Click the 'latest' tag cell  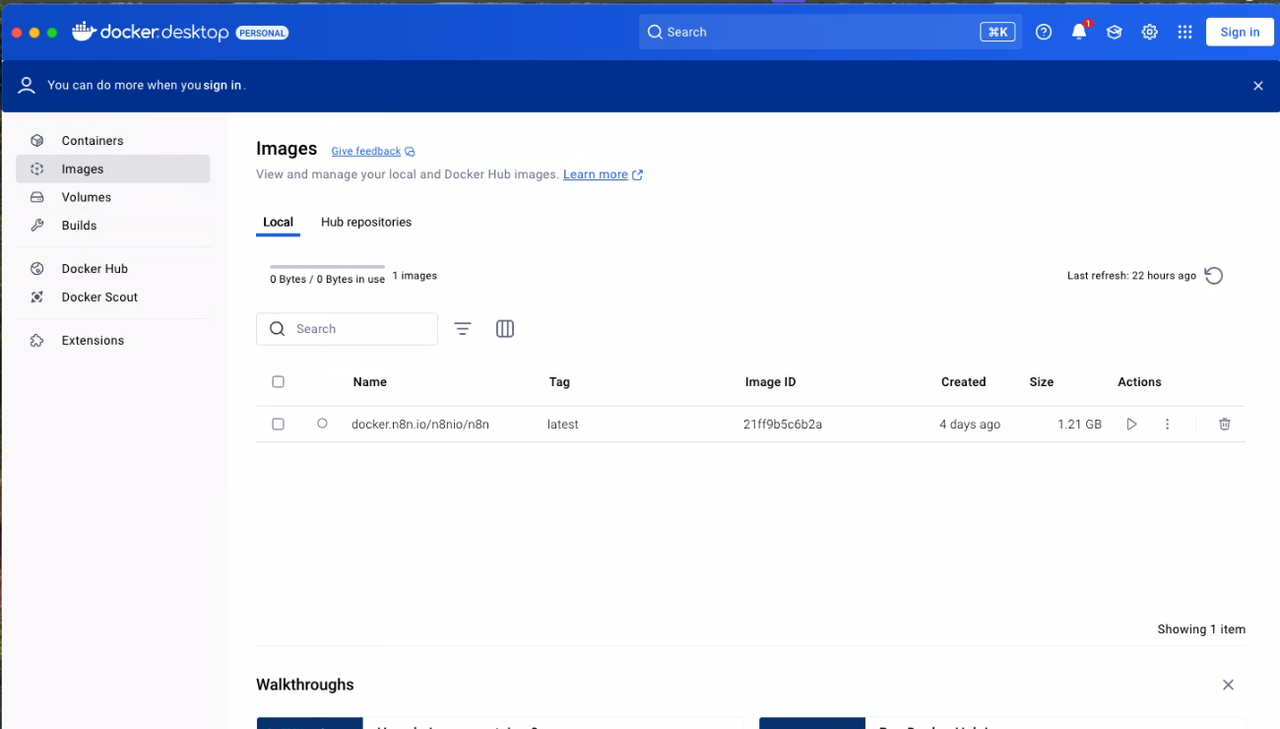point(563,424)
